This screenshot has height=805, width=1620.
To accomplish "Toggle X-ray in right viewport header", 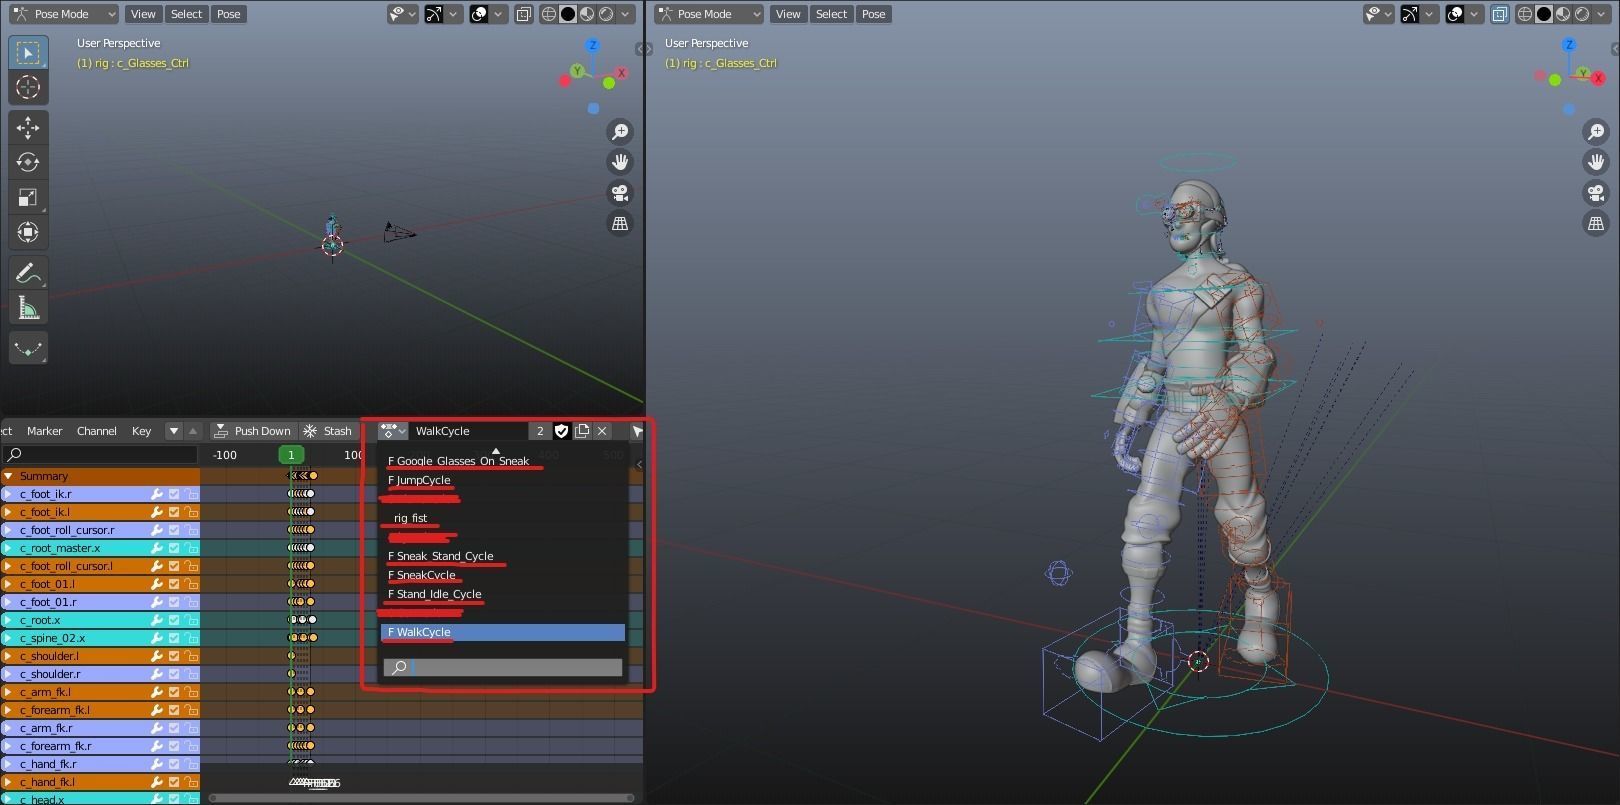I will click(1499, 14).
